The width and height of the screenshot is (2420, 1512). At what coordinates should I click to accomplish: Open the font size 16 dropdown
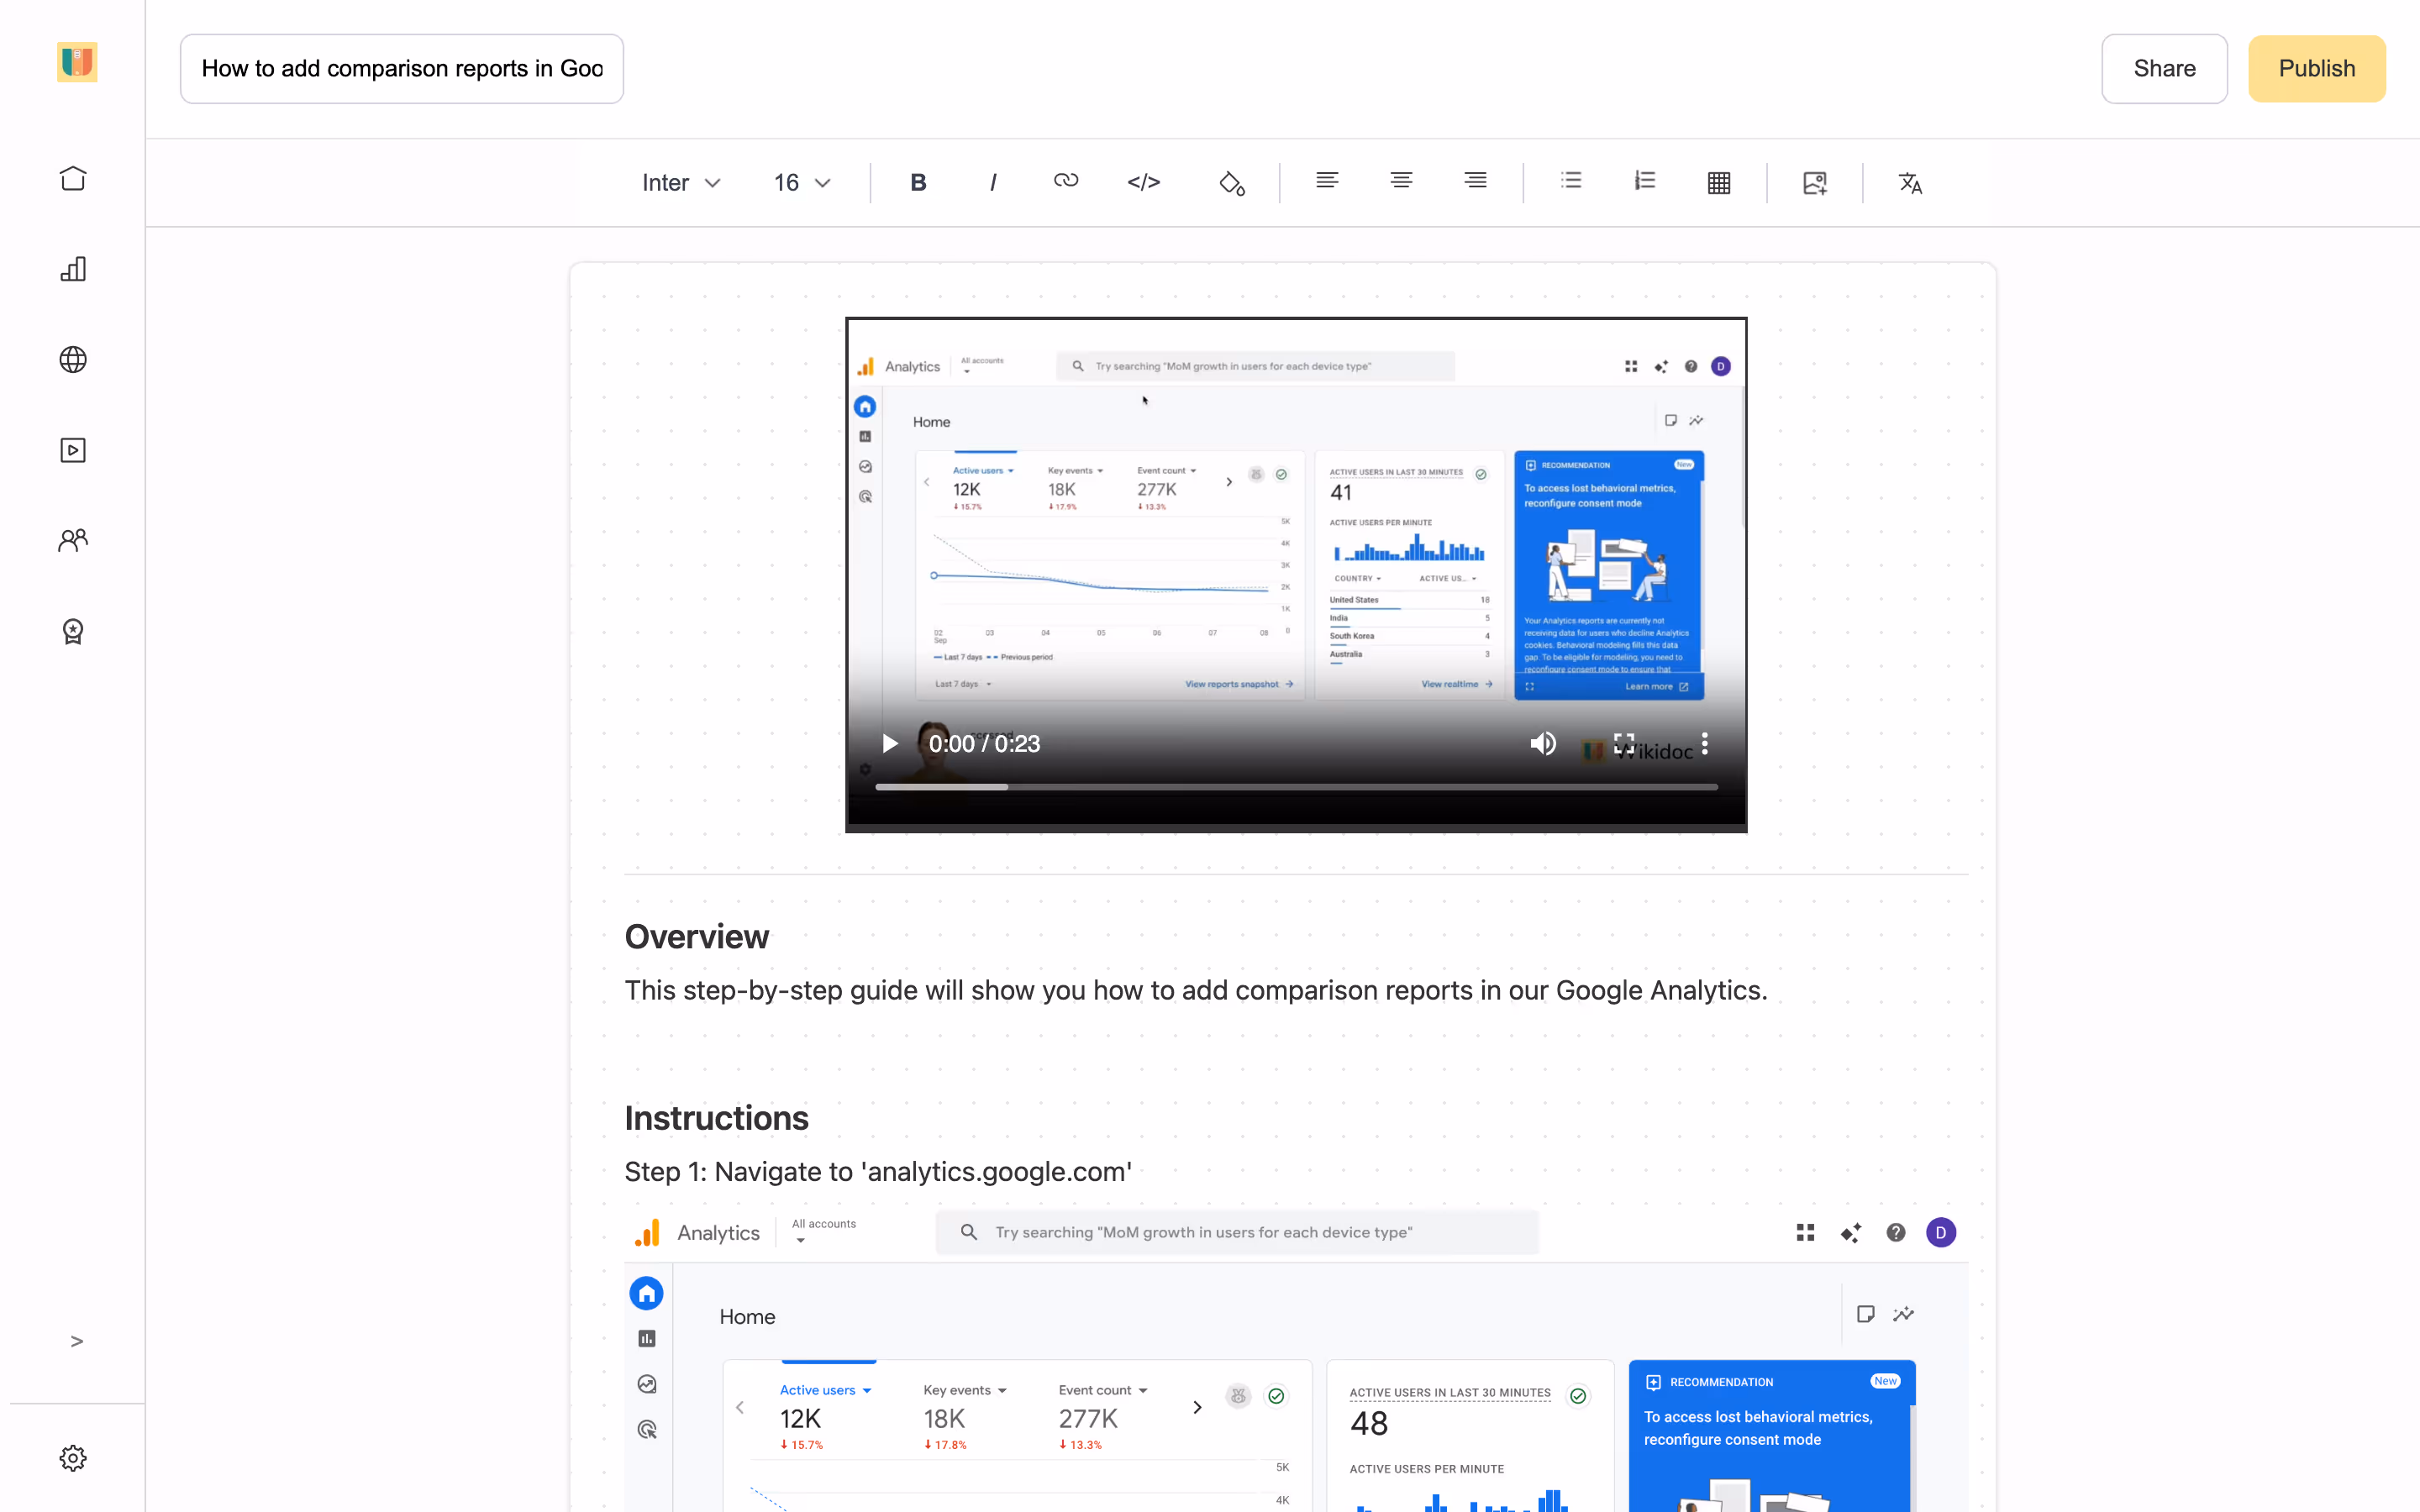800,183
